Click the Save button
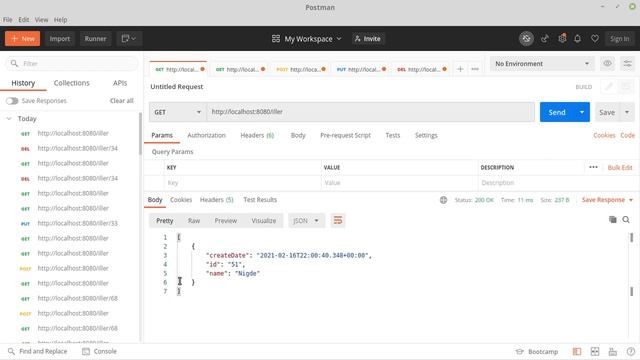 click(x=607, y=112)
